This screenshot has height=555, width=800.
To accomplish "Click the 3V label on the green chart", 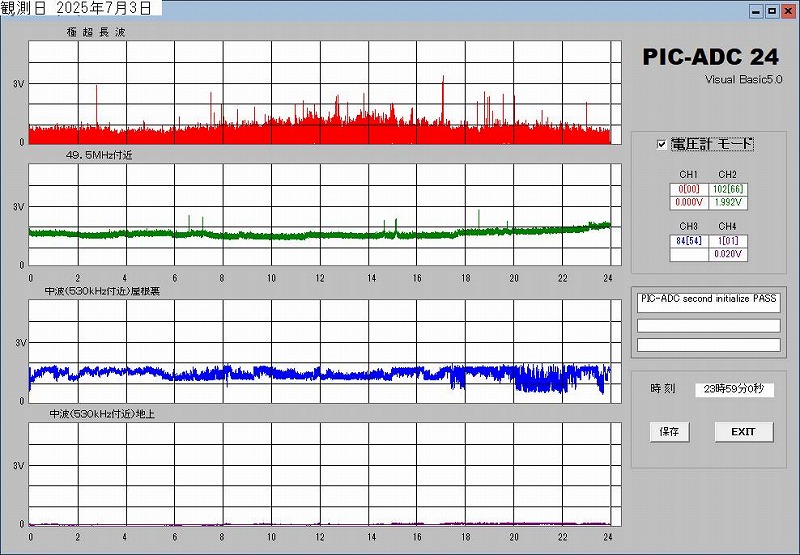I will pos(18,207).
